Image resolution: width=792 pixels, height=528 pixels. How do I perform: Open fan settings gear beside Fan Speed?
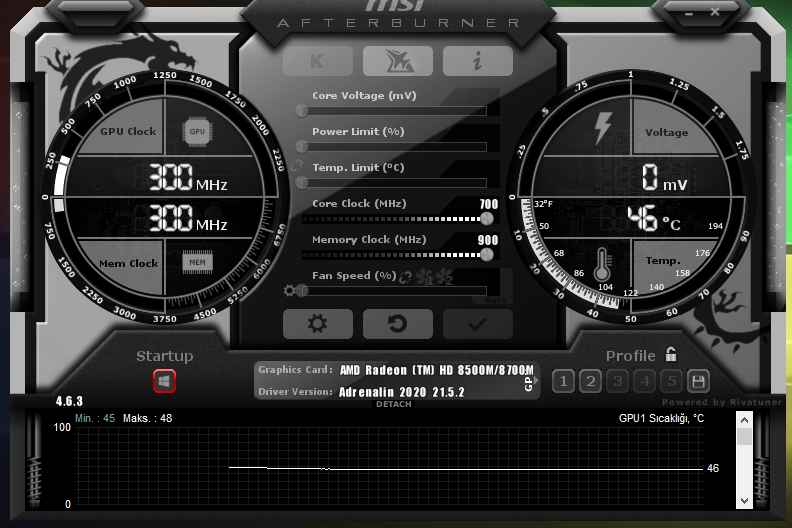tap(289, 291)
